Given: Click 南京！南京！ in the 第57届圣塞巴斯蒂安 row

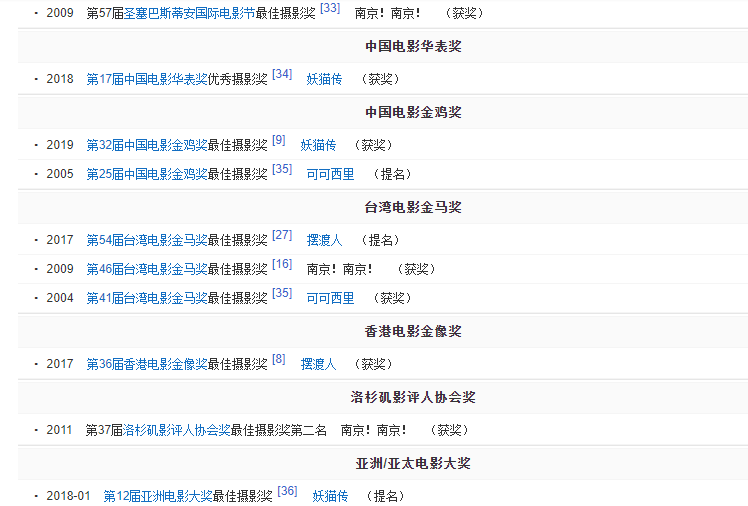Looking at the screenshot, I should pyautogui.click(x=388, y=13).
